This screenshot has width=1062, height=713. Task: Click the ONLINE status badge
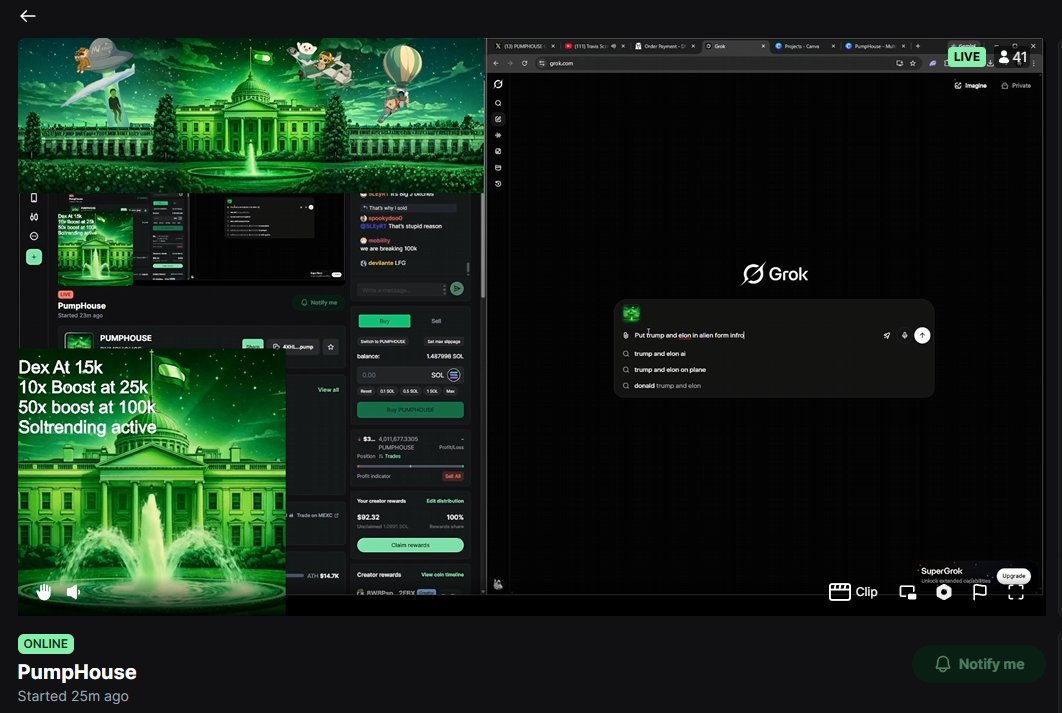(46, 644)
